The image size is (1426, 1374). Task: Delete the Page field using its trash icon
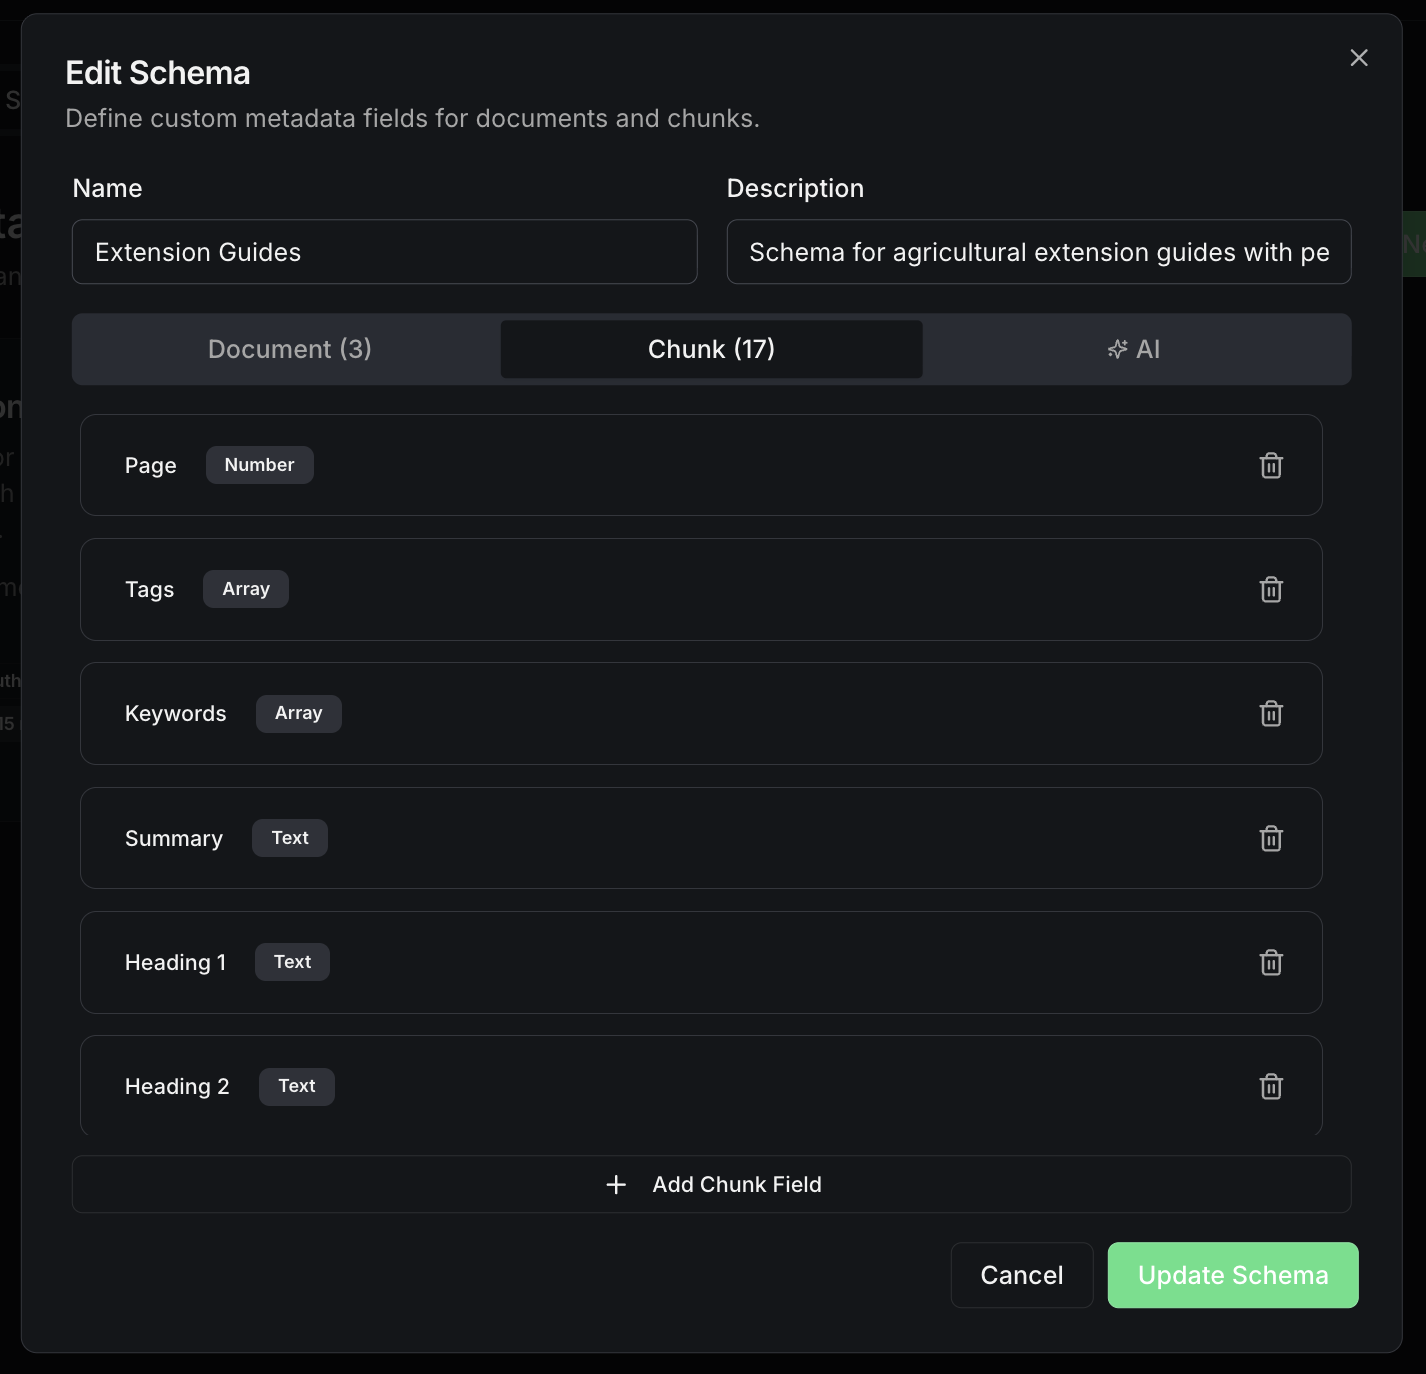1271,465
